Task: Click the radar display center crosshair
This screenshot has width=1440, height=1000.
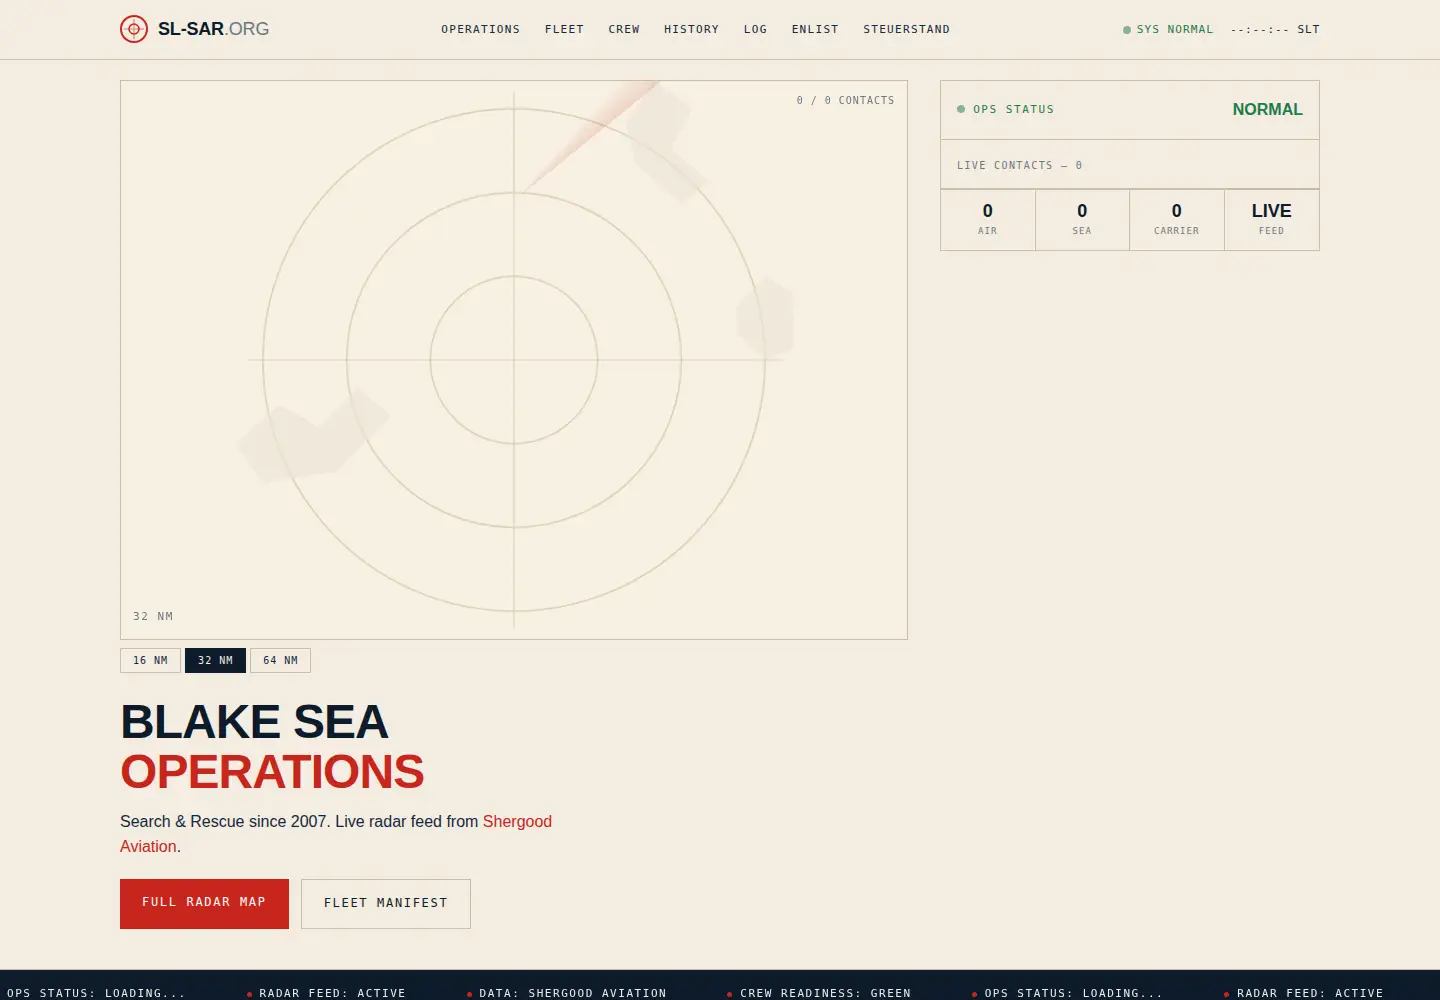Action: click(x=514, y=360)
